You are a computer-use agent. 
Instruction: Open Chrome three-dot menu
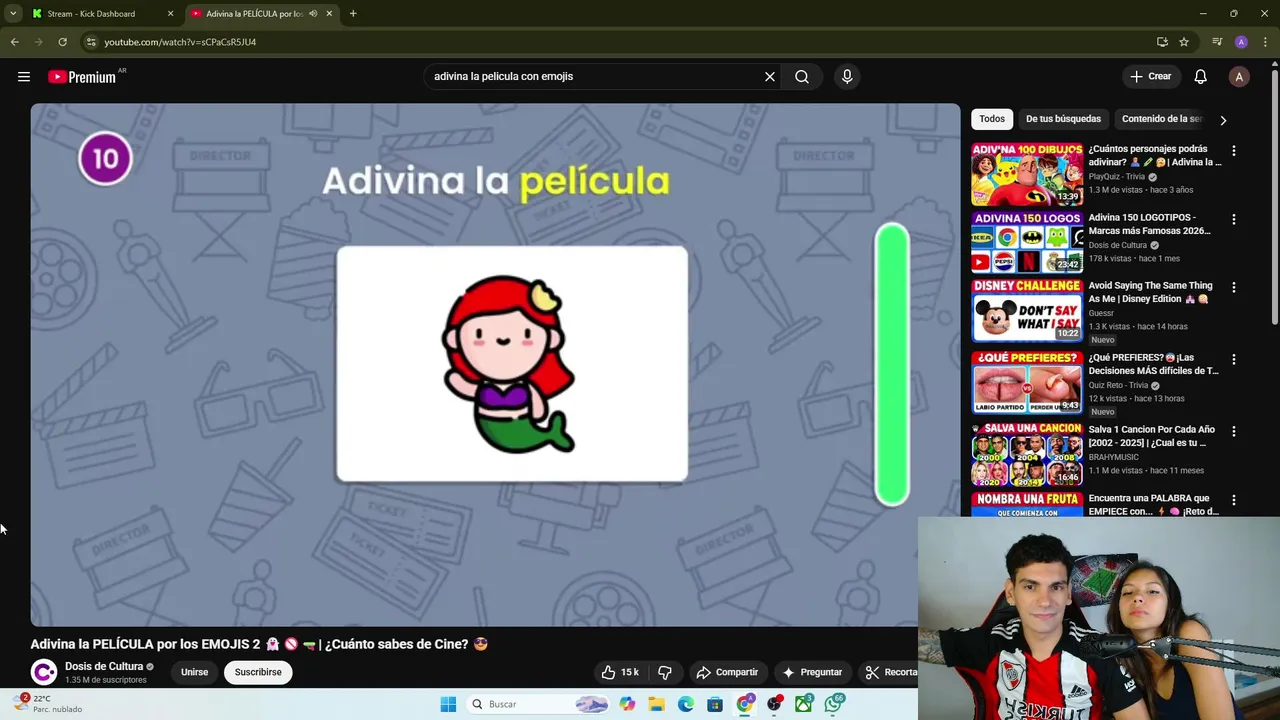[1265, 42]
